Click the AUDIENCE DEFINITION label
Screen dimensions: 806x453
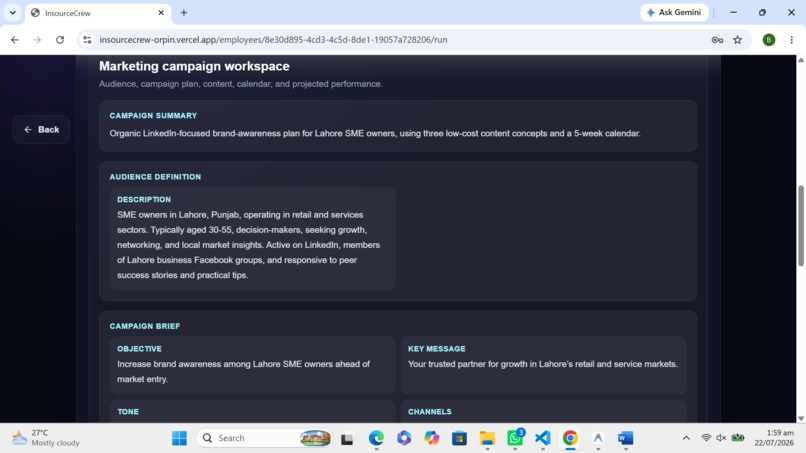coord(155,177)
